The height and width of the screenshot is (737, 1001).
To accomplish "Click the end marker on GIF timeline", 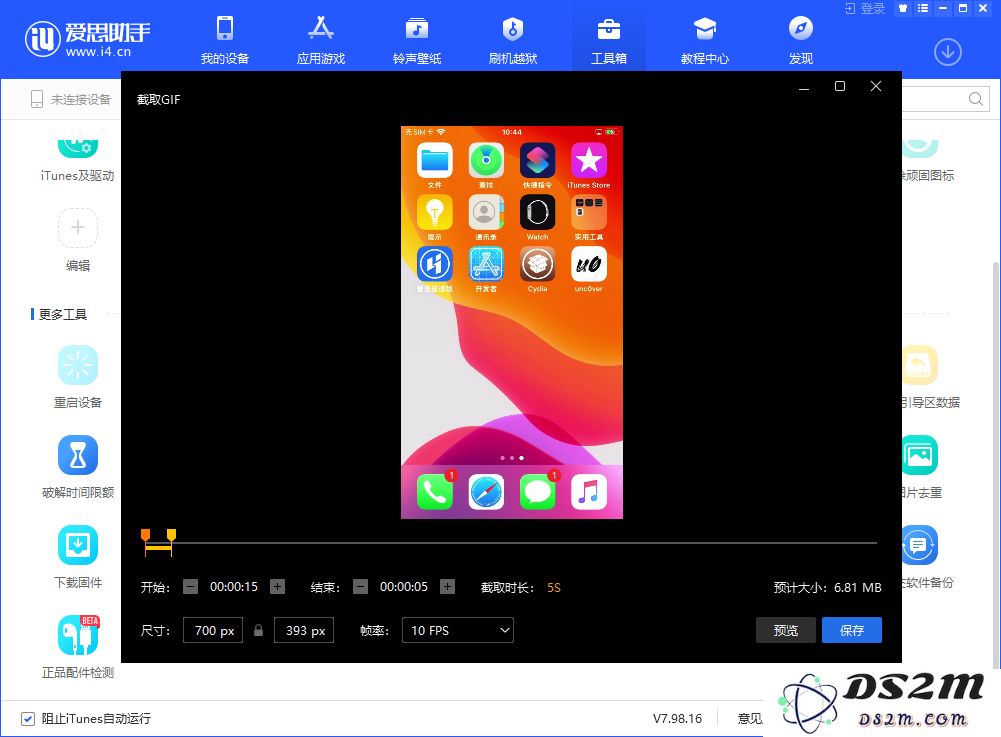I will [x=171, y=535].
